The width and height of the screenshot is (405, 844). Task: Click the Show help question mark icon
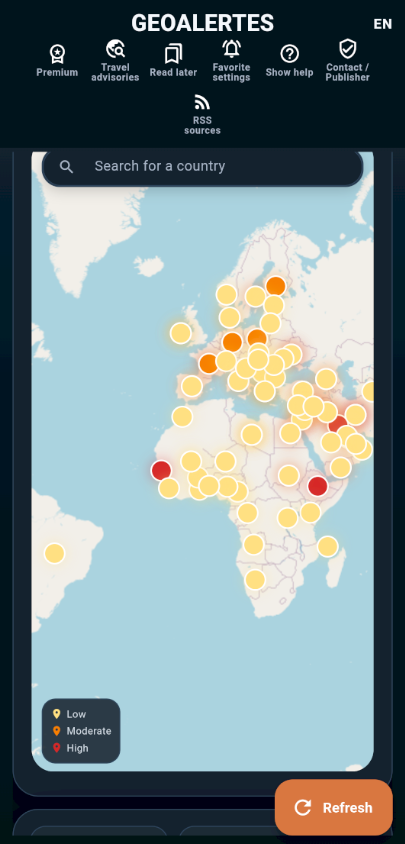point(290,54)
